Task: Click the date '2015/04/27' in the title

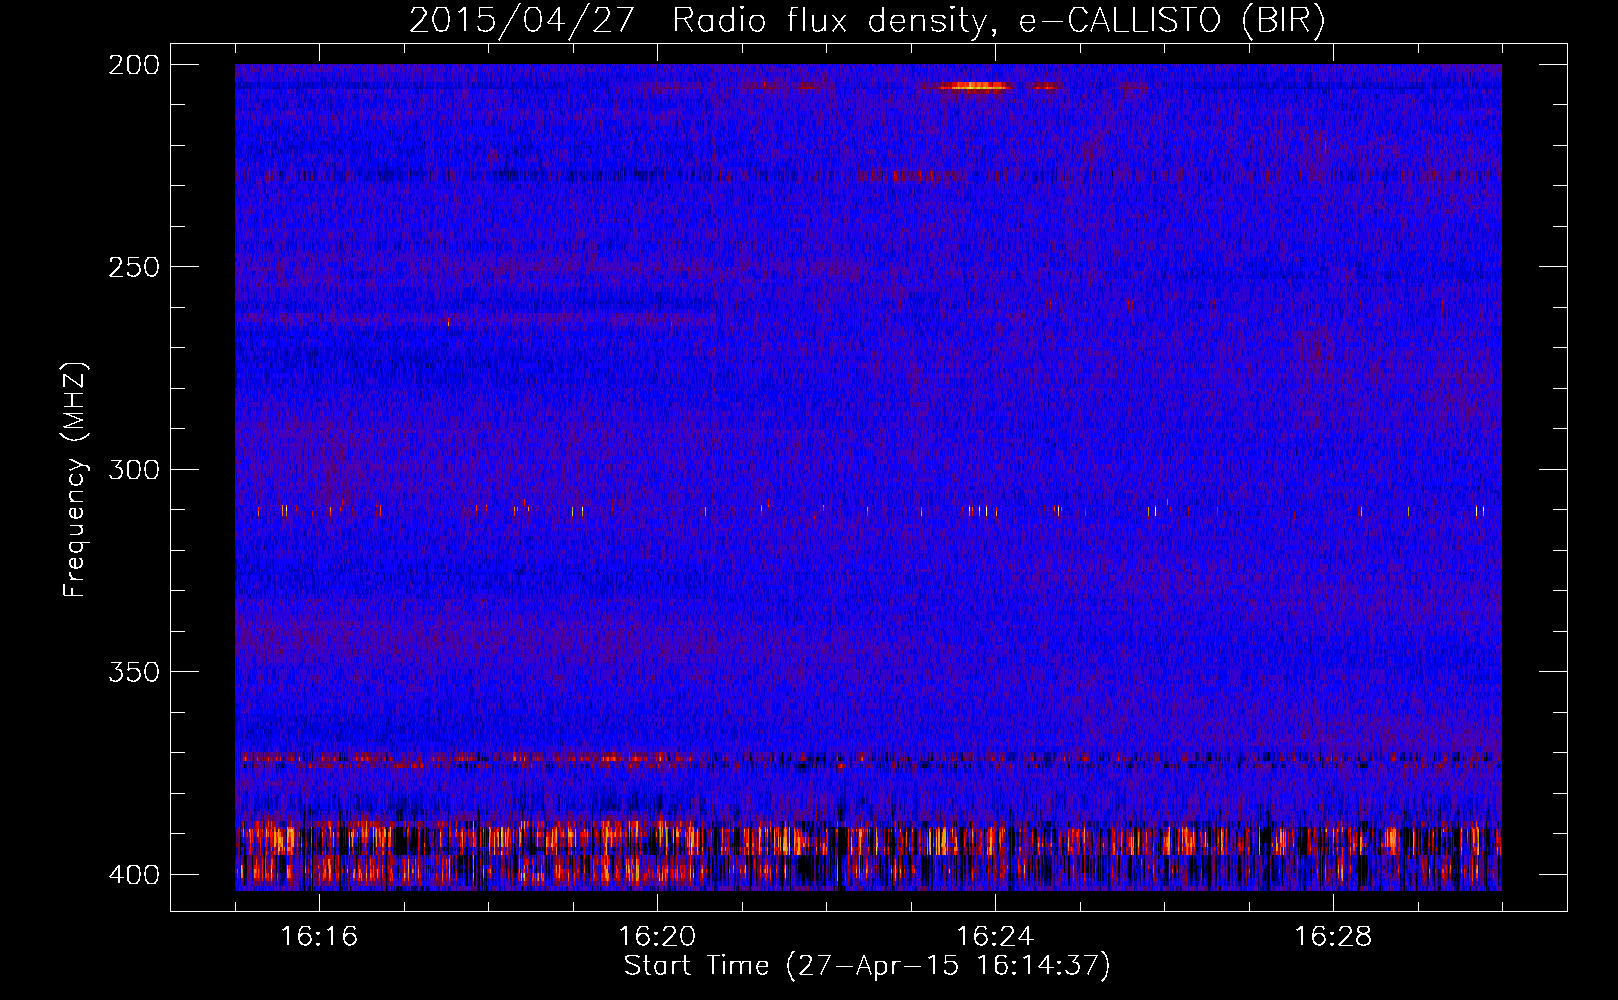Action: [522, 21]
